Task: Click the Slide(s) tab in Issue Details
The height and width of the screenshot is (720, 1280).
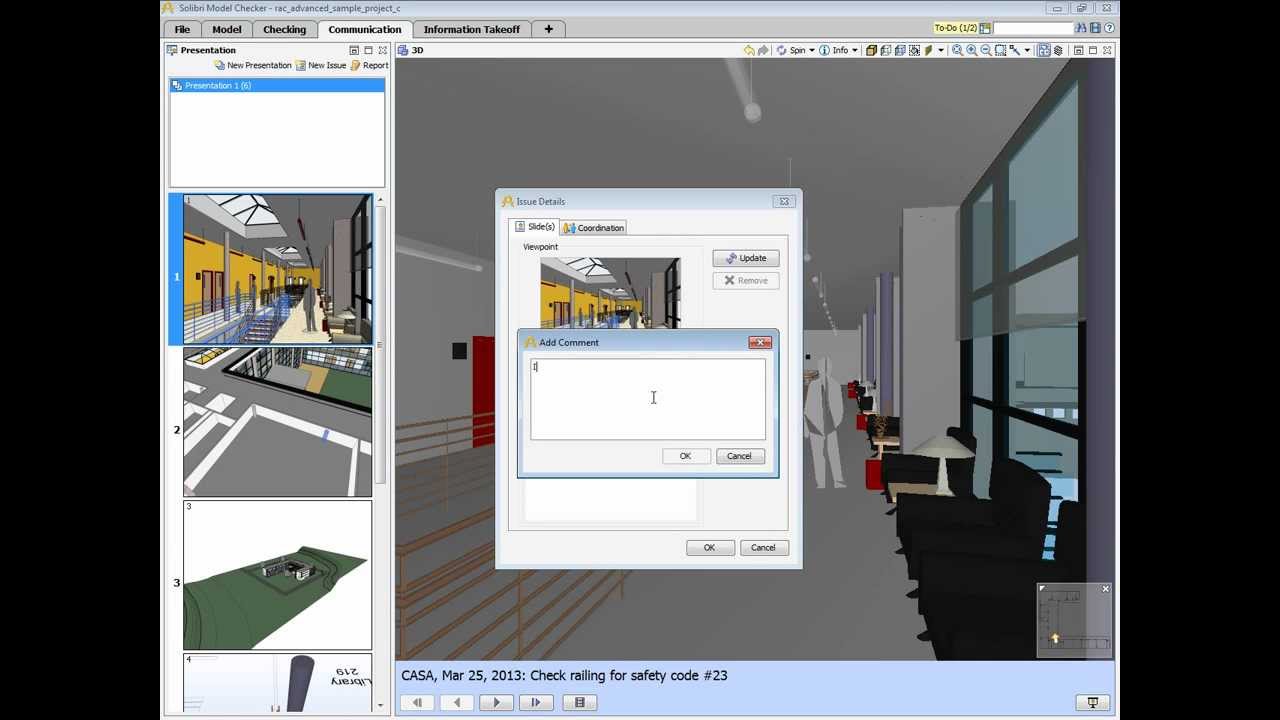Action: click(x=534, y=227)
